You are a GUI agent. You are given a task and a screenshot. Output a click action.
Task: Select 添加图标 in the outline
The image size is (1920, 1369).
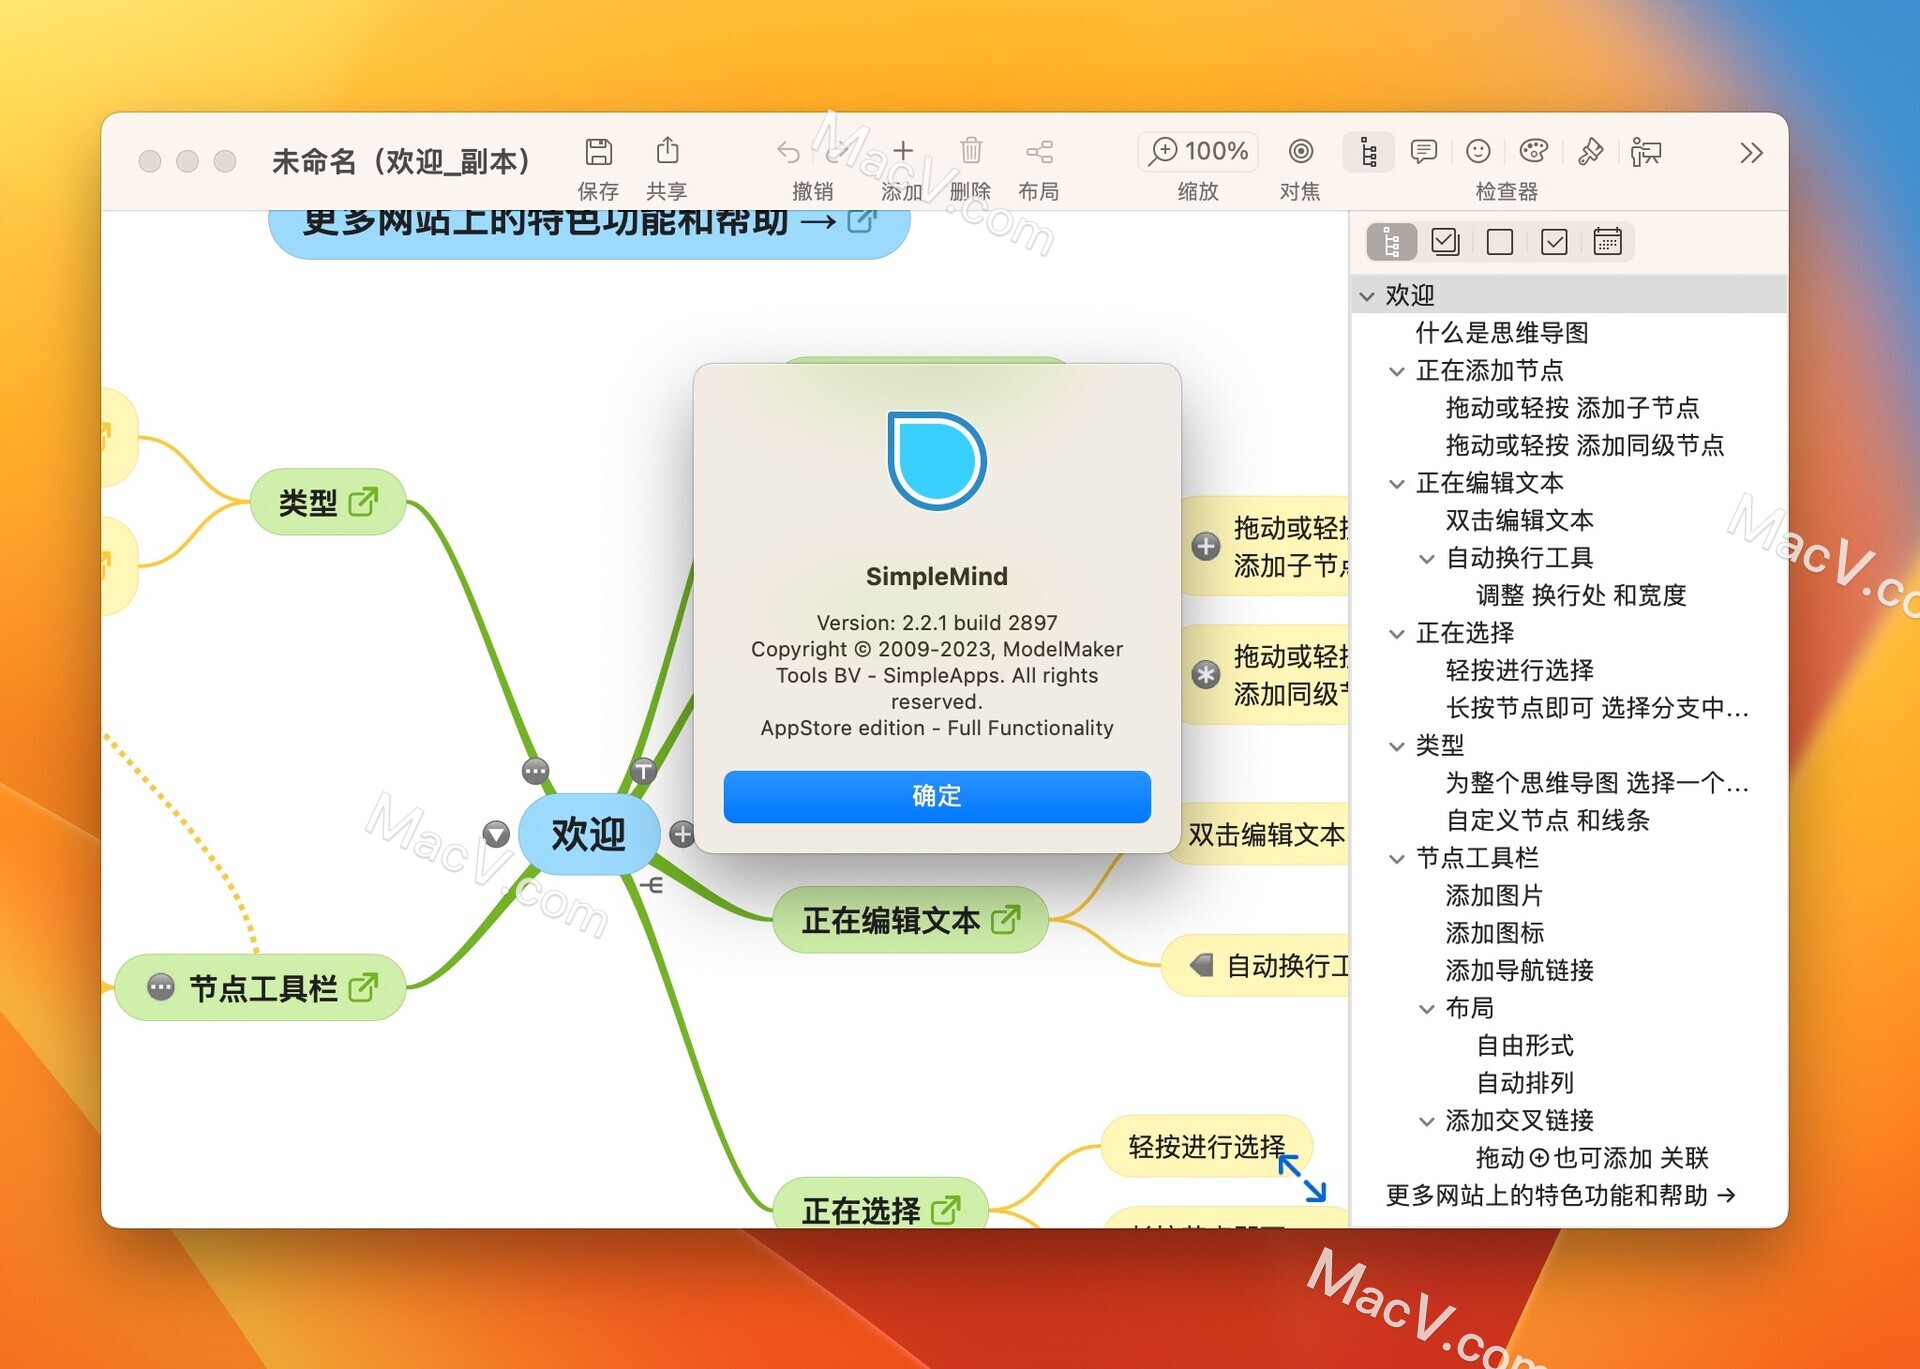coord(1494,934)
